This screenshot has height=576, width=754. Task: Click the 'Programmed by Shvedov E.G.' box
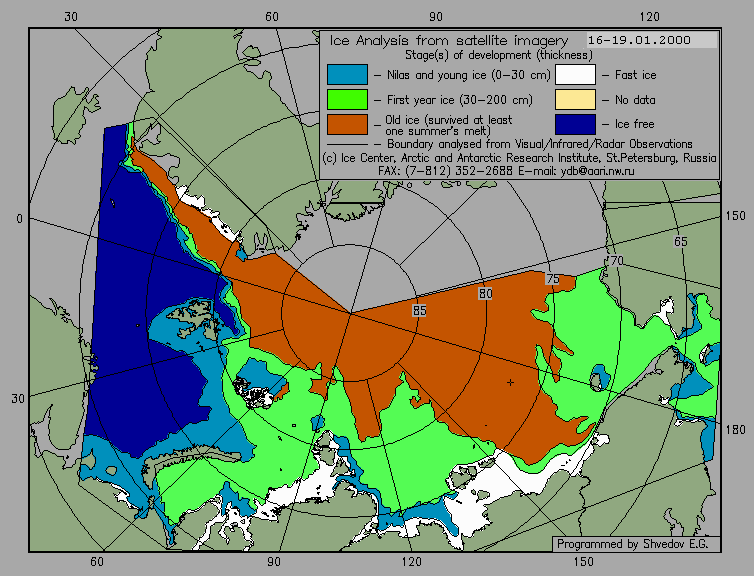(x=636, y=544)
